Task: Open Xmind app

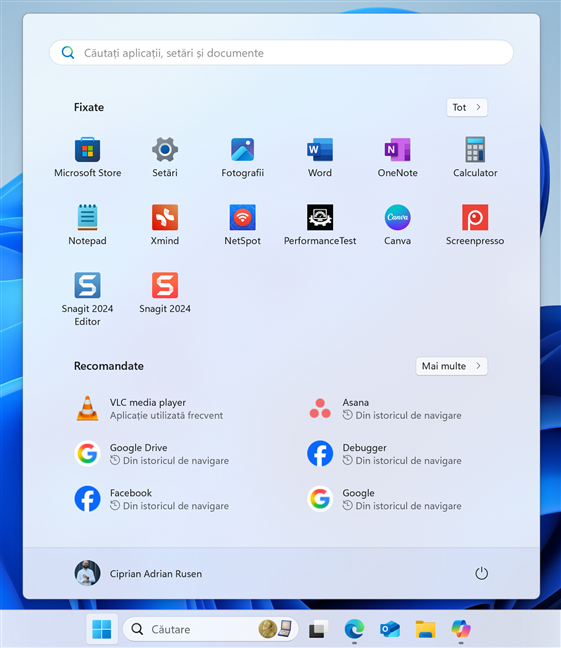Action: [165, 225]
